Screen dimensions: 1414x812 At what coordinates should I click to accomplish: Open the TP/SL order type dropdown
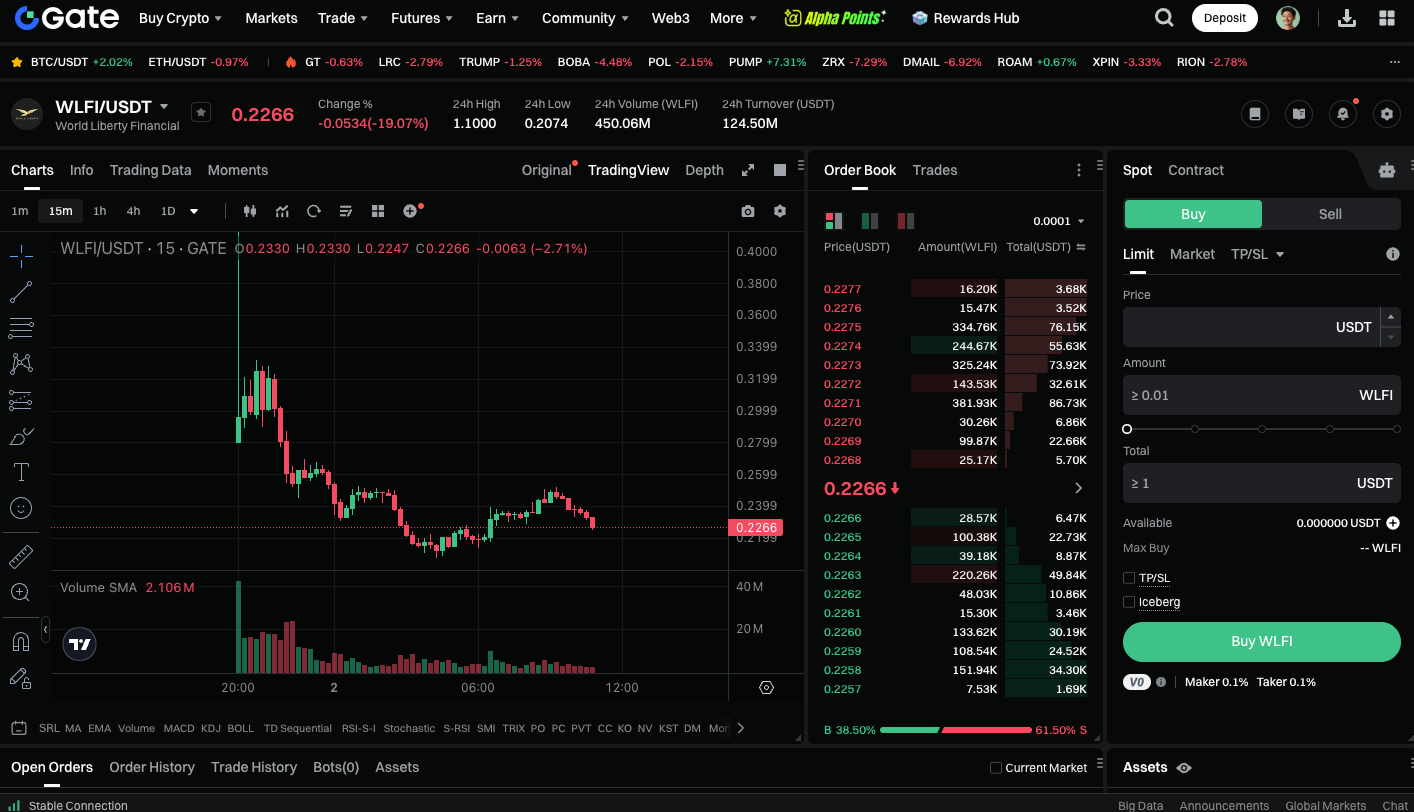(x=1258, y=254)
